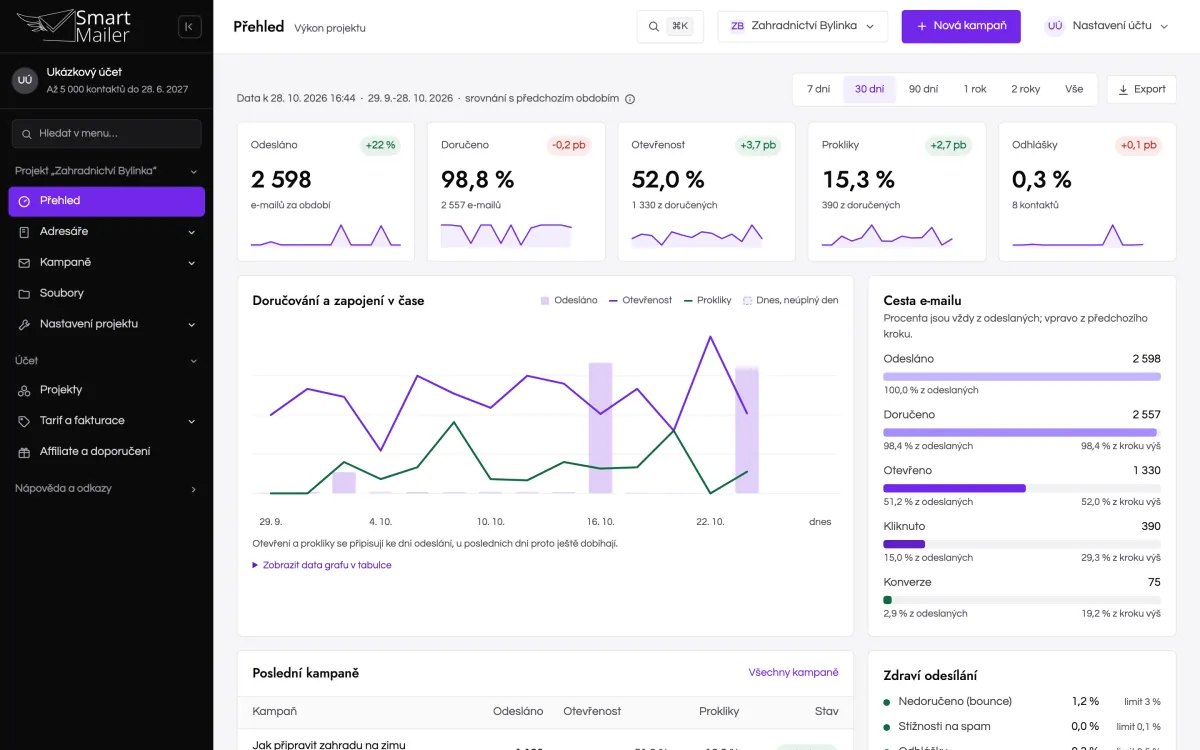Expand the Nastavení projektu submenu chevron
Viewport: 1200px width, 750px height.
(x=192, y=325)
